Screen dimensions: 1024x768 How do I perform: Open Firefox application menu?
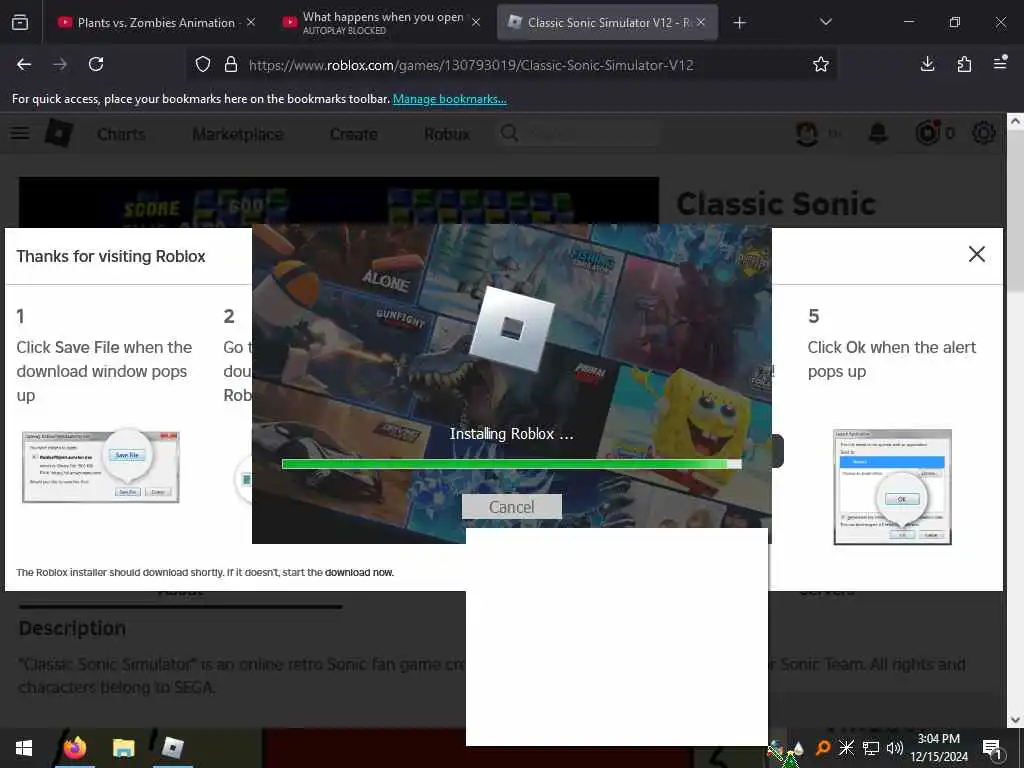pyautogui.click(x=1000, y=63)
